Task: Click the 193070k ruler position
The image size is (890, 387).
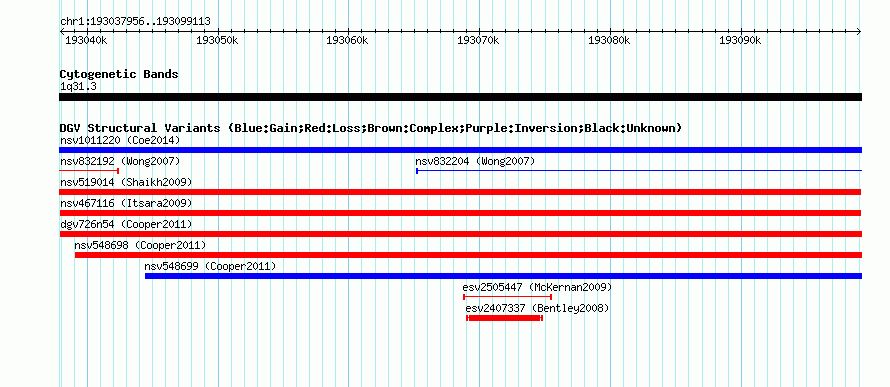Action: click(x=478, y=41)
